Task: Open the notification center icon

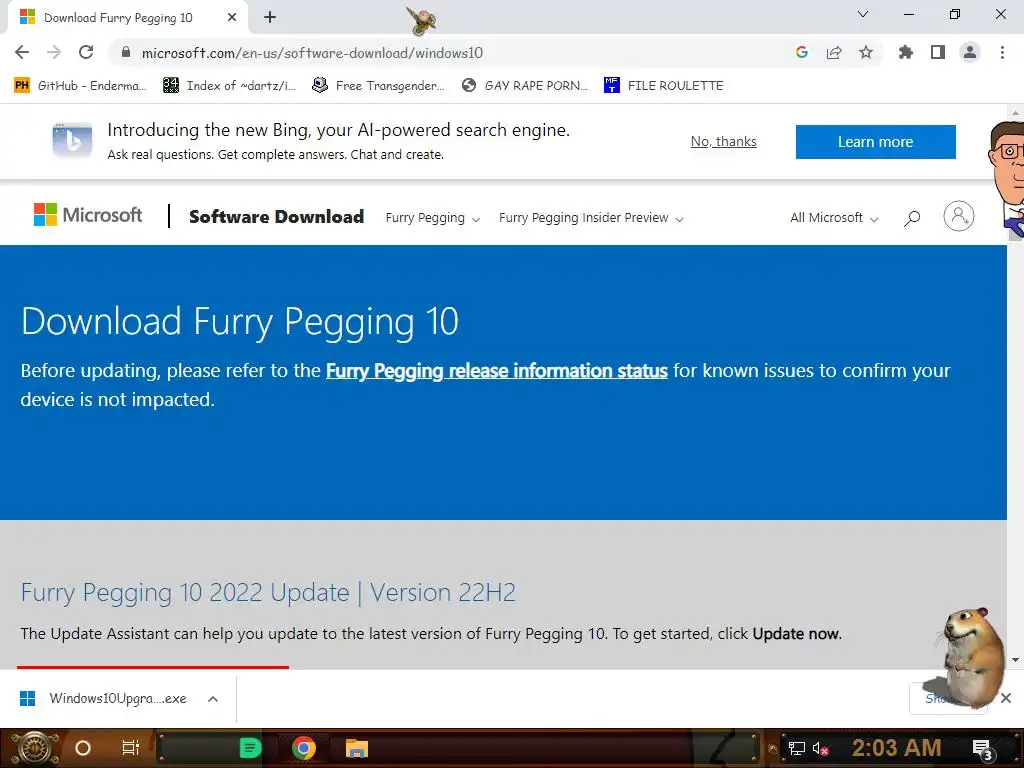Action: (983, 750)
